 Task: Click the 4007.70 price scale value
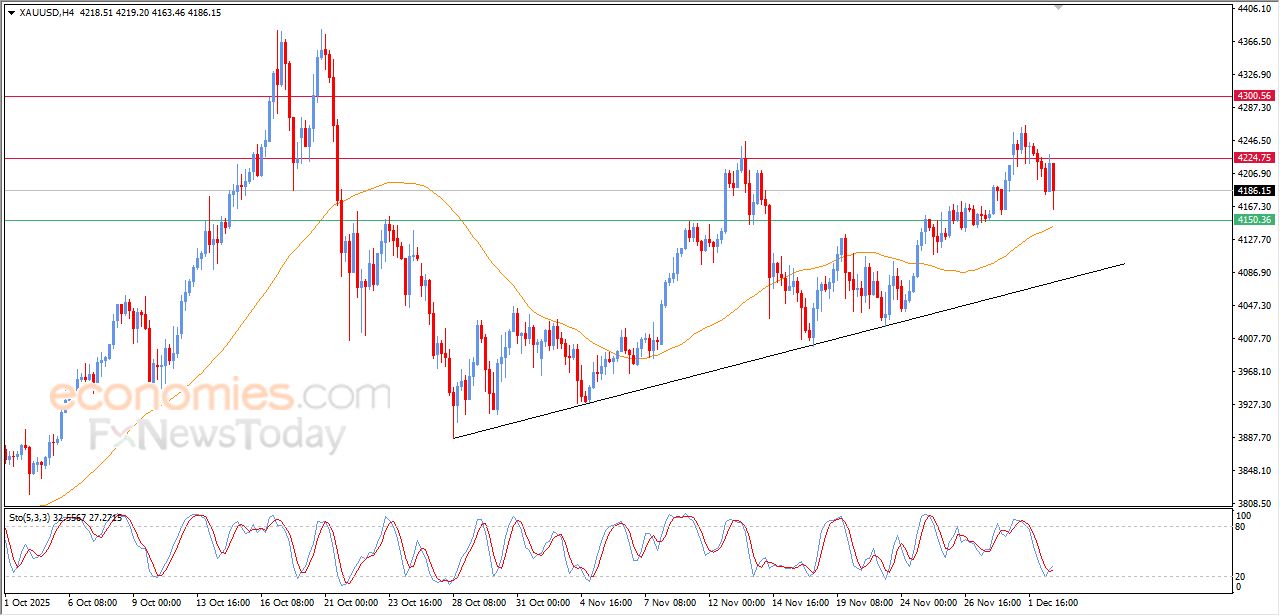coord(1253,338)
